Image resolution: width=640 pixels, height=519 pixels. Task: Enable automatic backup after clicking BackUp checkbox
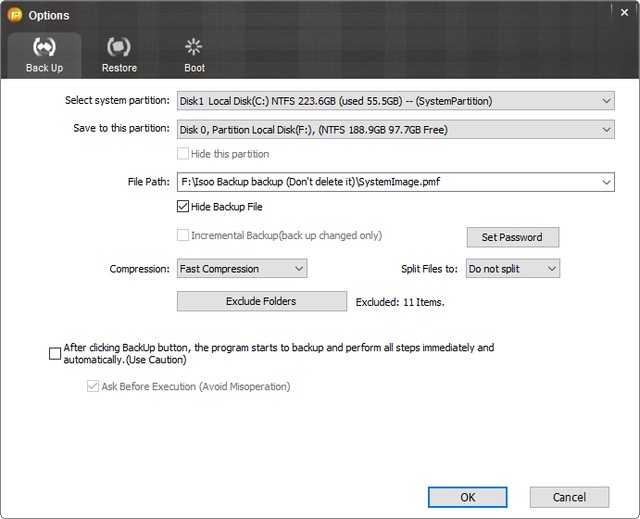[x=55, y=353]
